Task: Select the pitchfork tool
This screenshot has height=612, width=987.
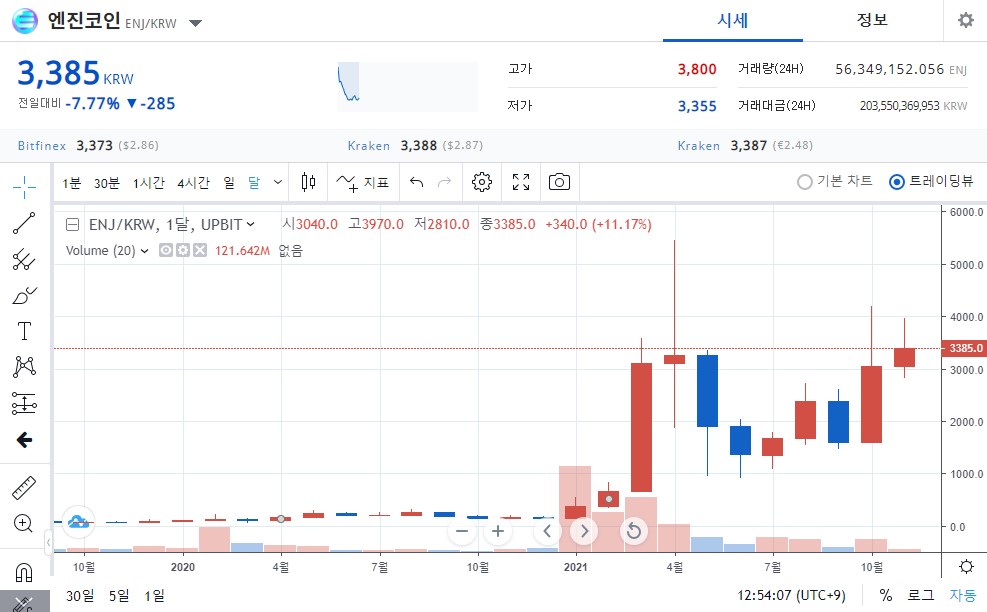Action: (24, 259)
